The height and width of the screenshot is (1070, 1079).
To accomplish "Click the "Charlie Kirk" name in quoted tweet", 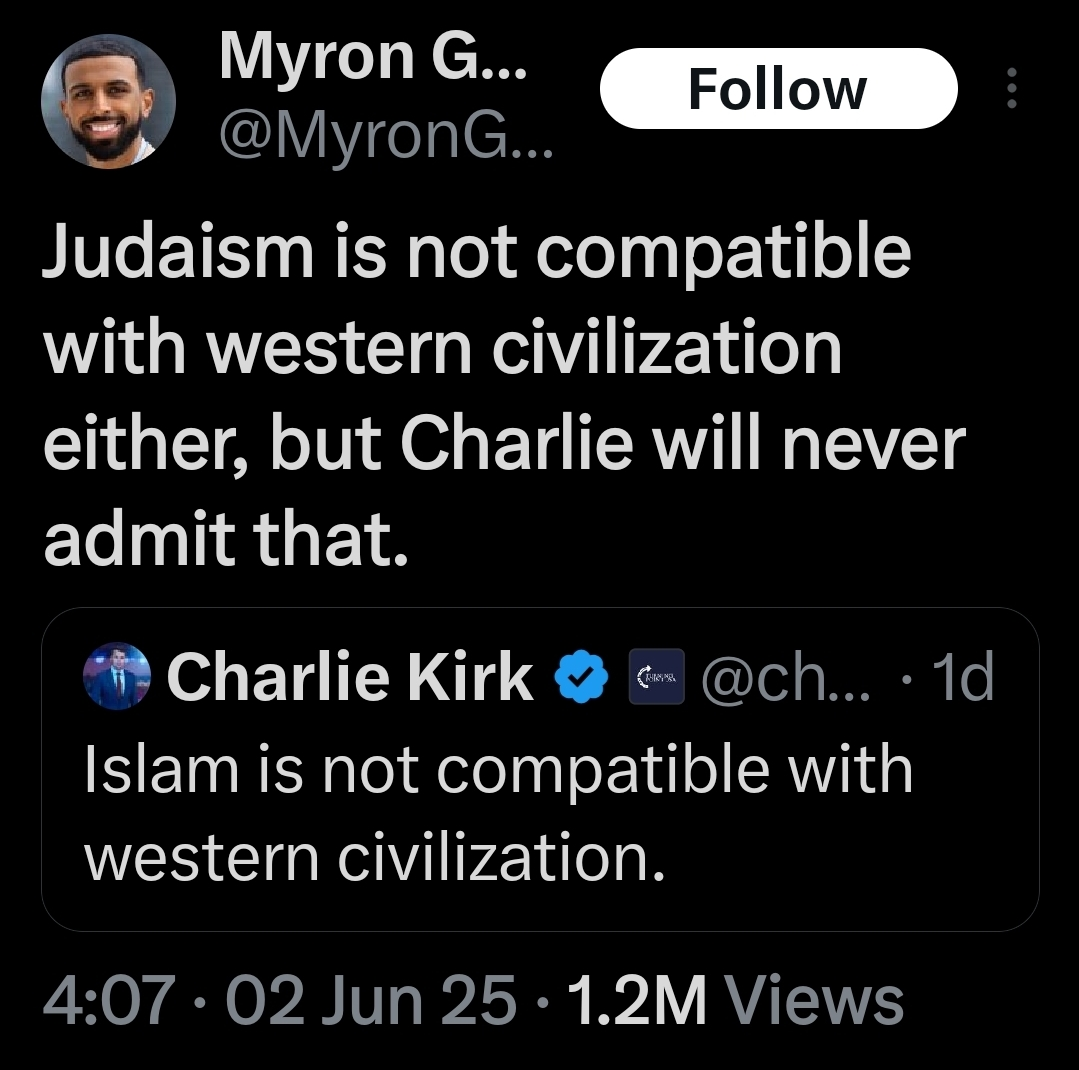I will [x=350, y=678].
